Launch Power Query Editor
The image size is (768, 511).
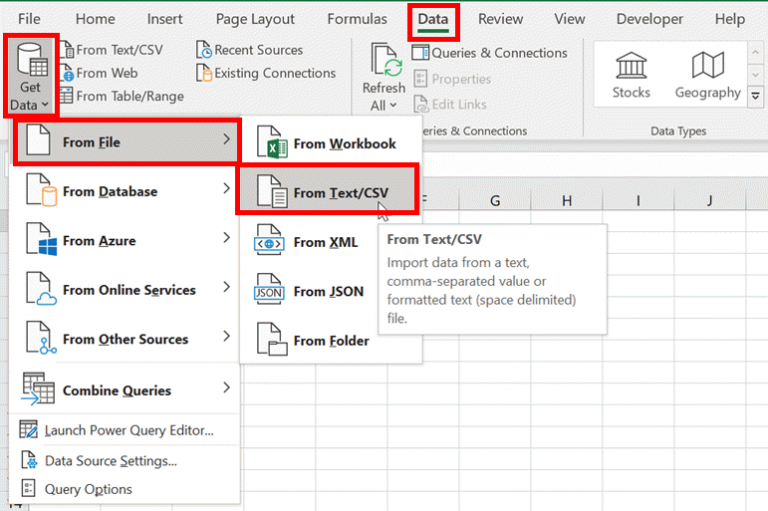point(124,430)
